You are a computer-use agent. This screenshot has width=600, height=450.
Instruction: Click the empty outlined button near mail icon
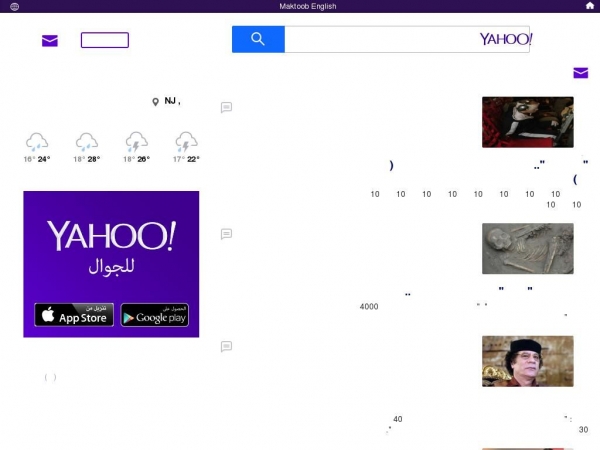pyautogui.click(x=105, y=40)
